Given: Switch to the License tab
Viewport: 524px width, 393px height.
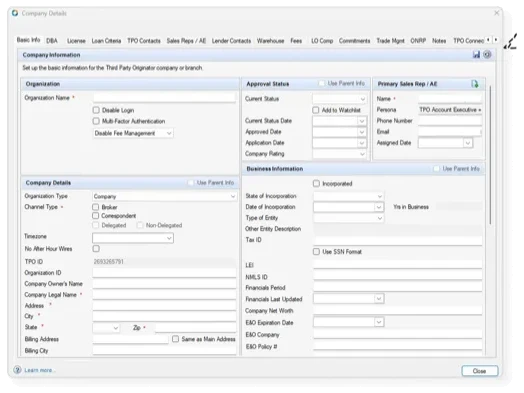Looking at the screenshot, I should click(x=76, y=41).
